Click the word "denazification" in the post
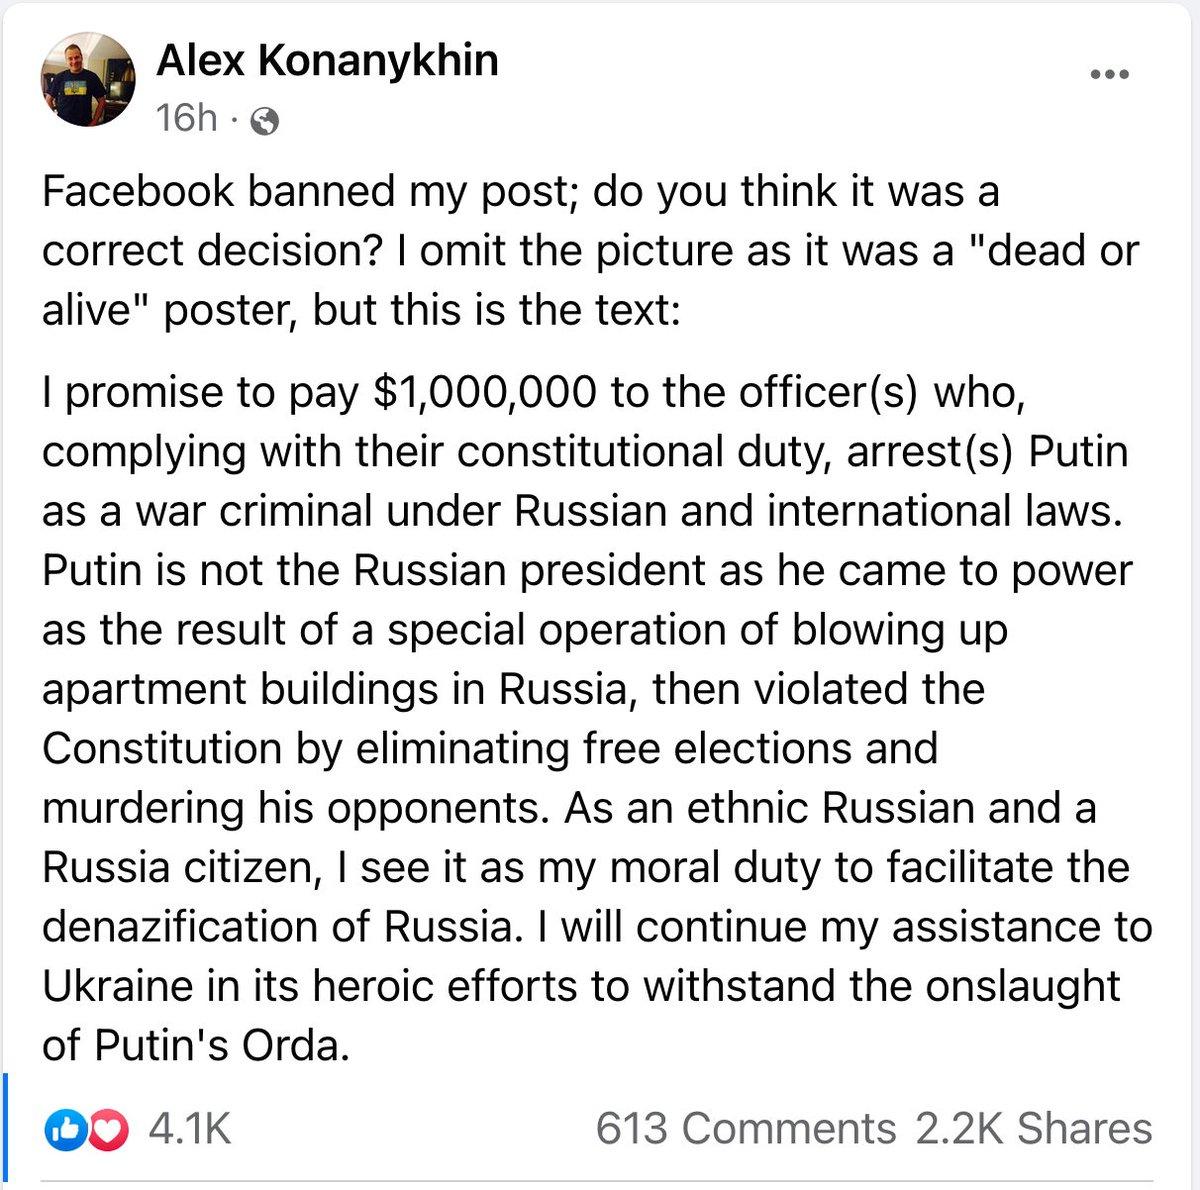1200x1190 pixels. pos(186,927)
